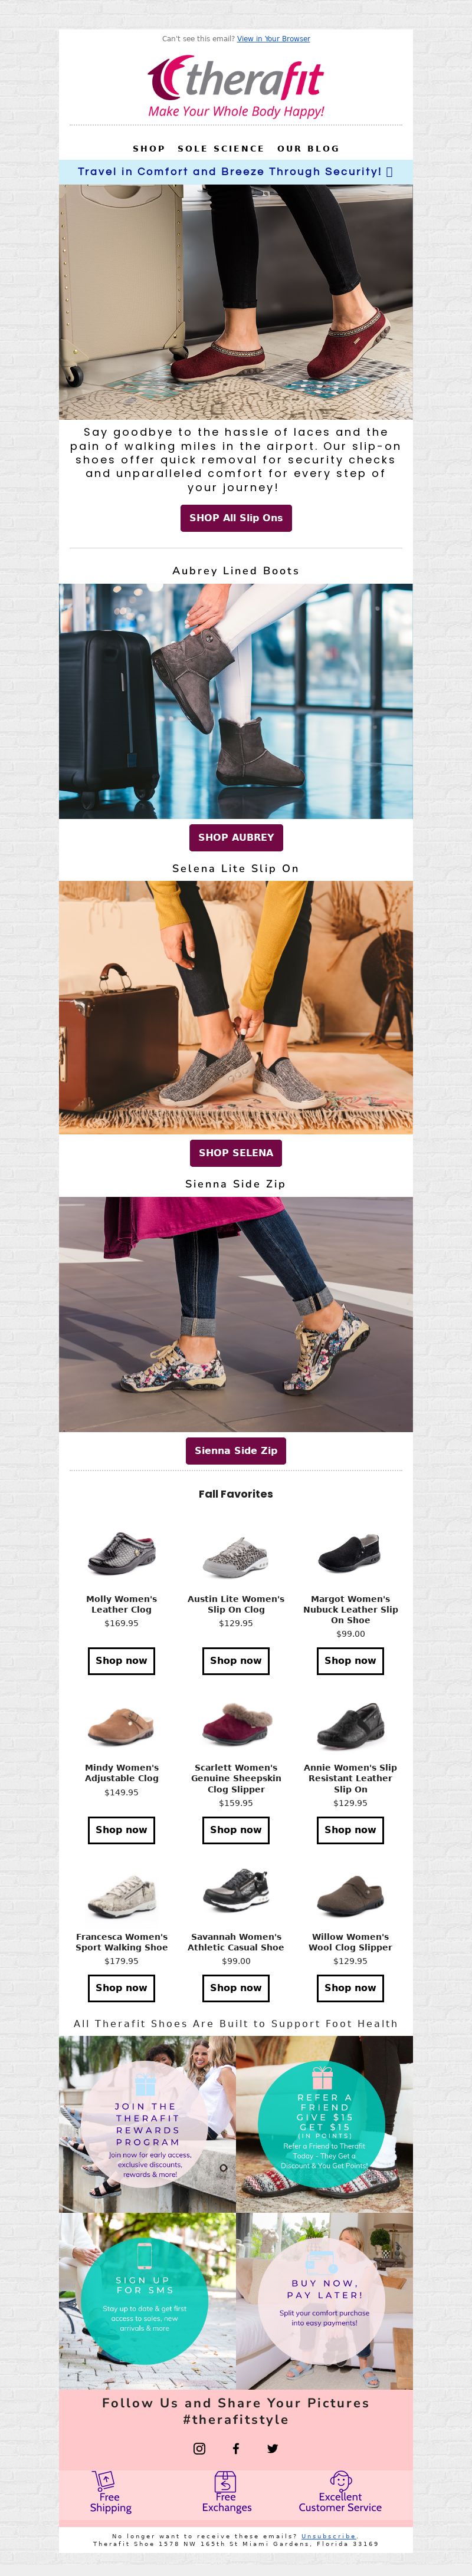The width and height of the screenshot is (472, 2576).
Task: Open the SHOP menu item
Action: [149, 148]
